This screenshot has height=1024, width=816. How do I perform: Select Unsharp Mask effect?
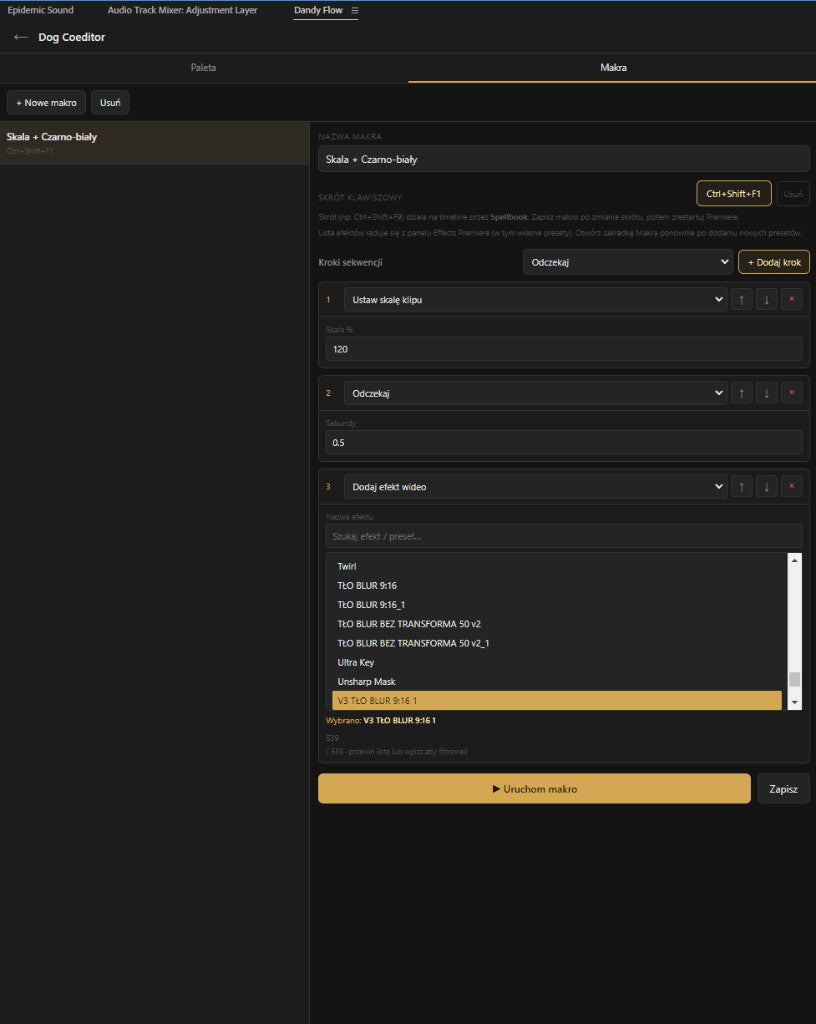(557, 681)
